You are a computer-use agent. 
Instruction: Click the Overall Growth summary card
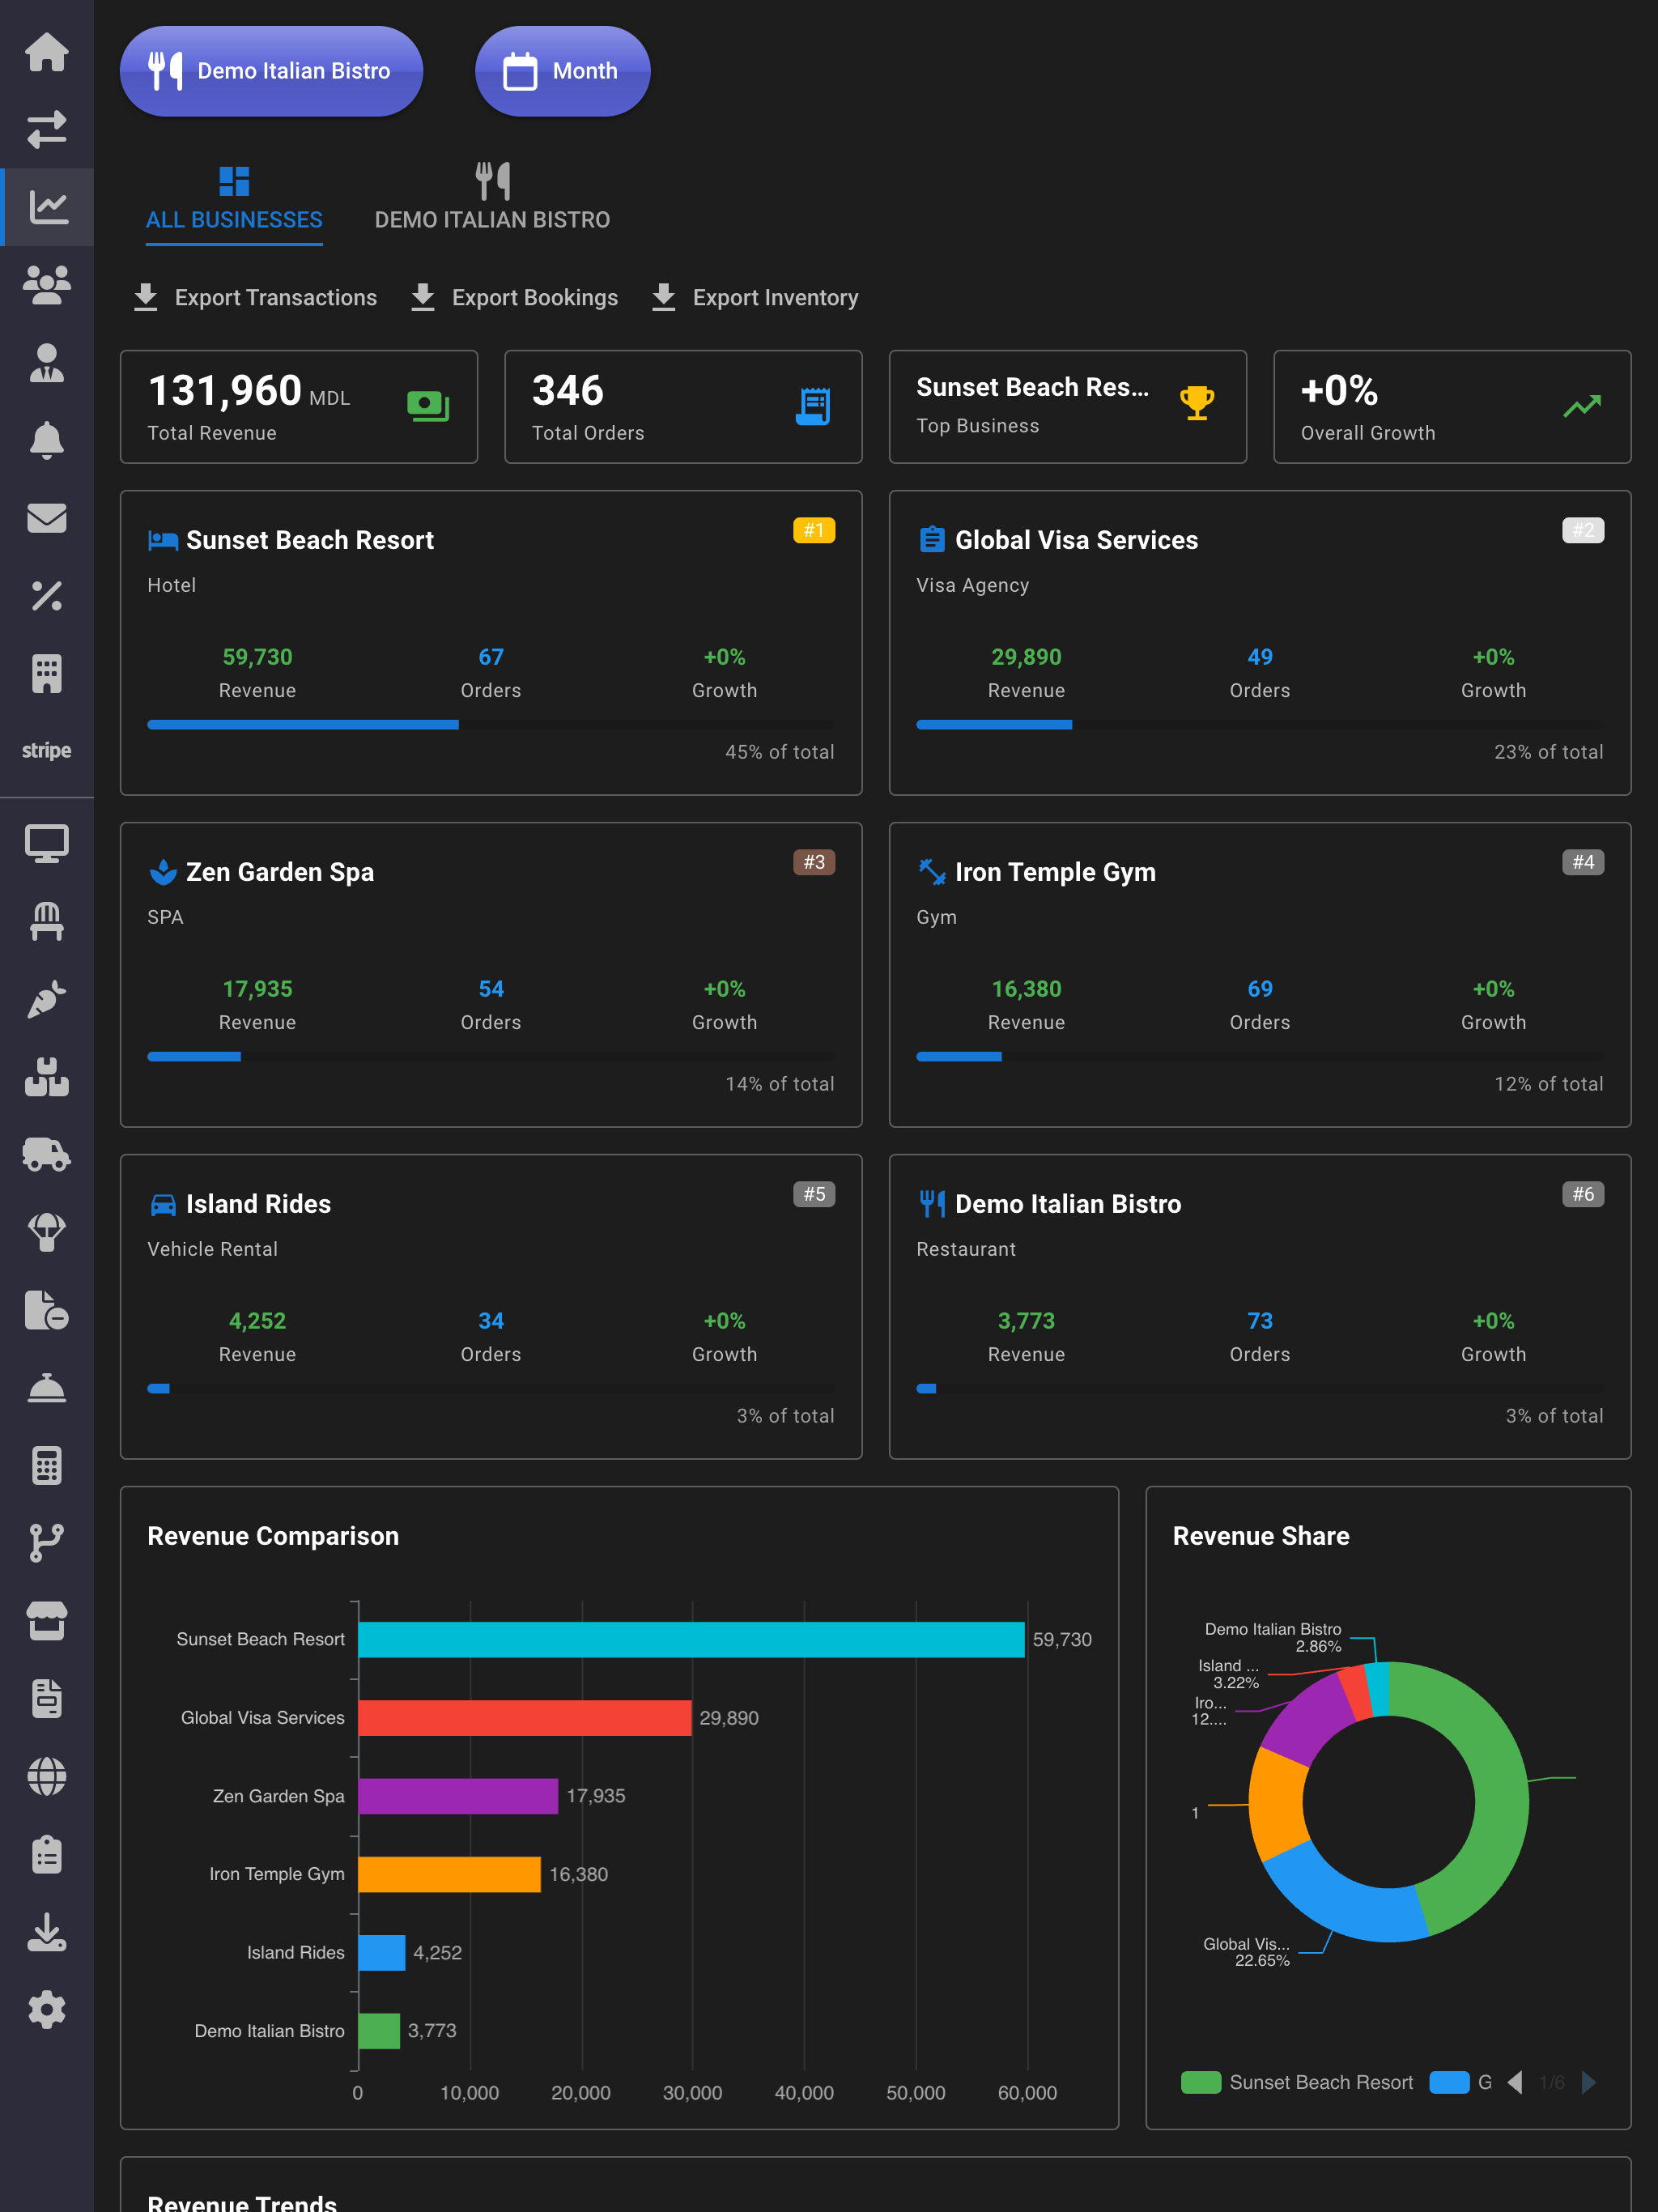click(1452, 407)
